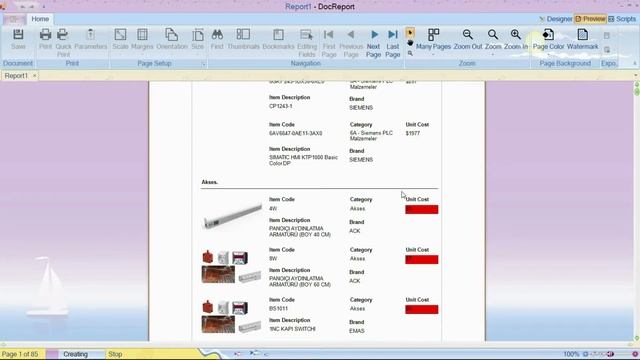Select the Hand pan tool

[x=410, y=43]
